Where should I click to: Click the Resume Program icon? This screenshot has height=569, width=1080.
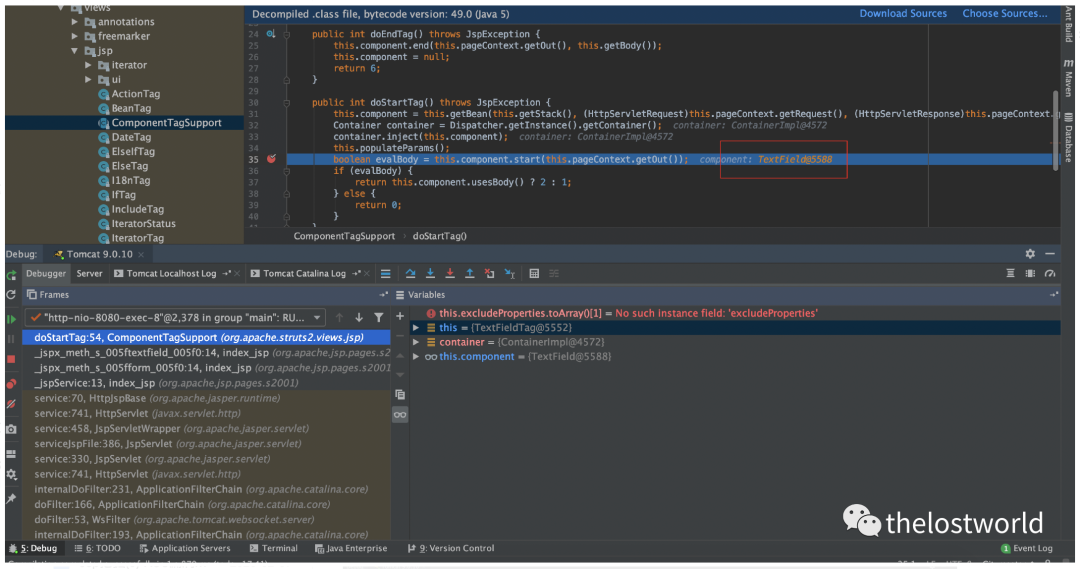(x=11, y=318)
